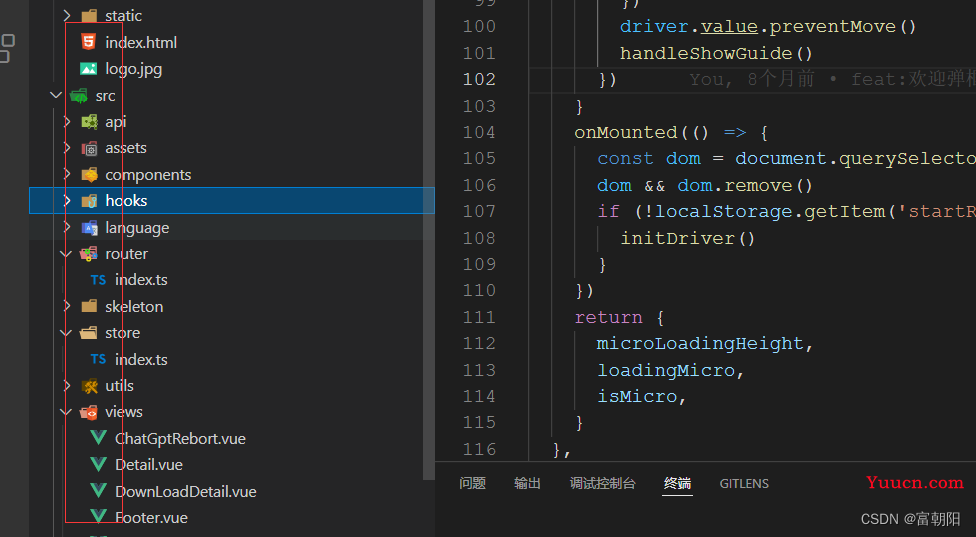Click the image icon beside logo.jpg
Screen dimensions: 976x537
coord(88,68)
